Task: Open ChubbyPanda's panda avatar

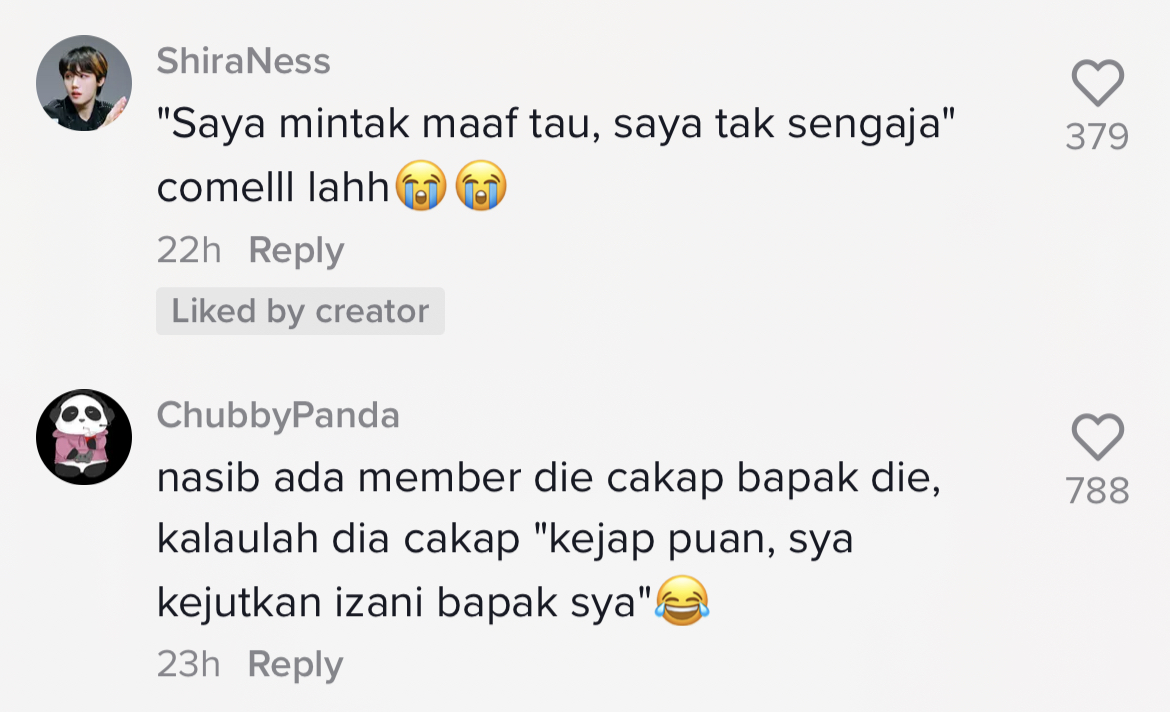Action: click(84, 437)
